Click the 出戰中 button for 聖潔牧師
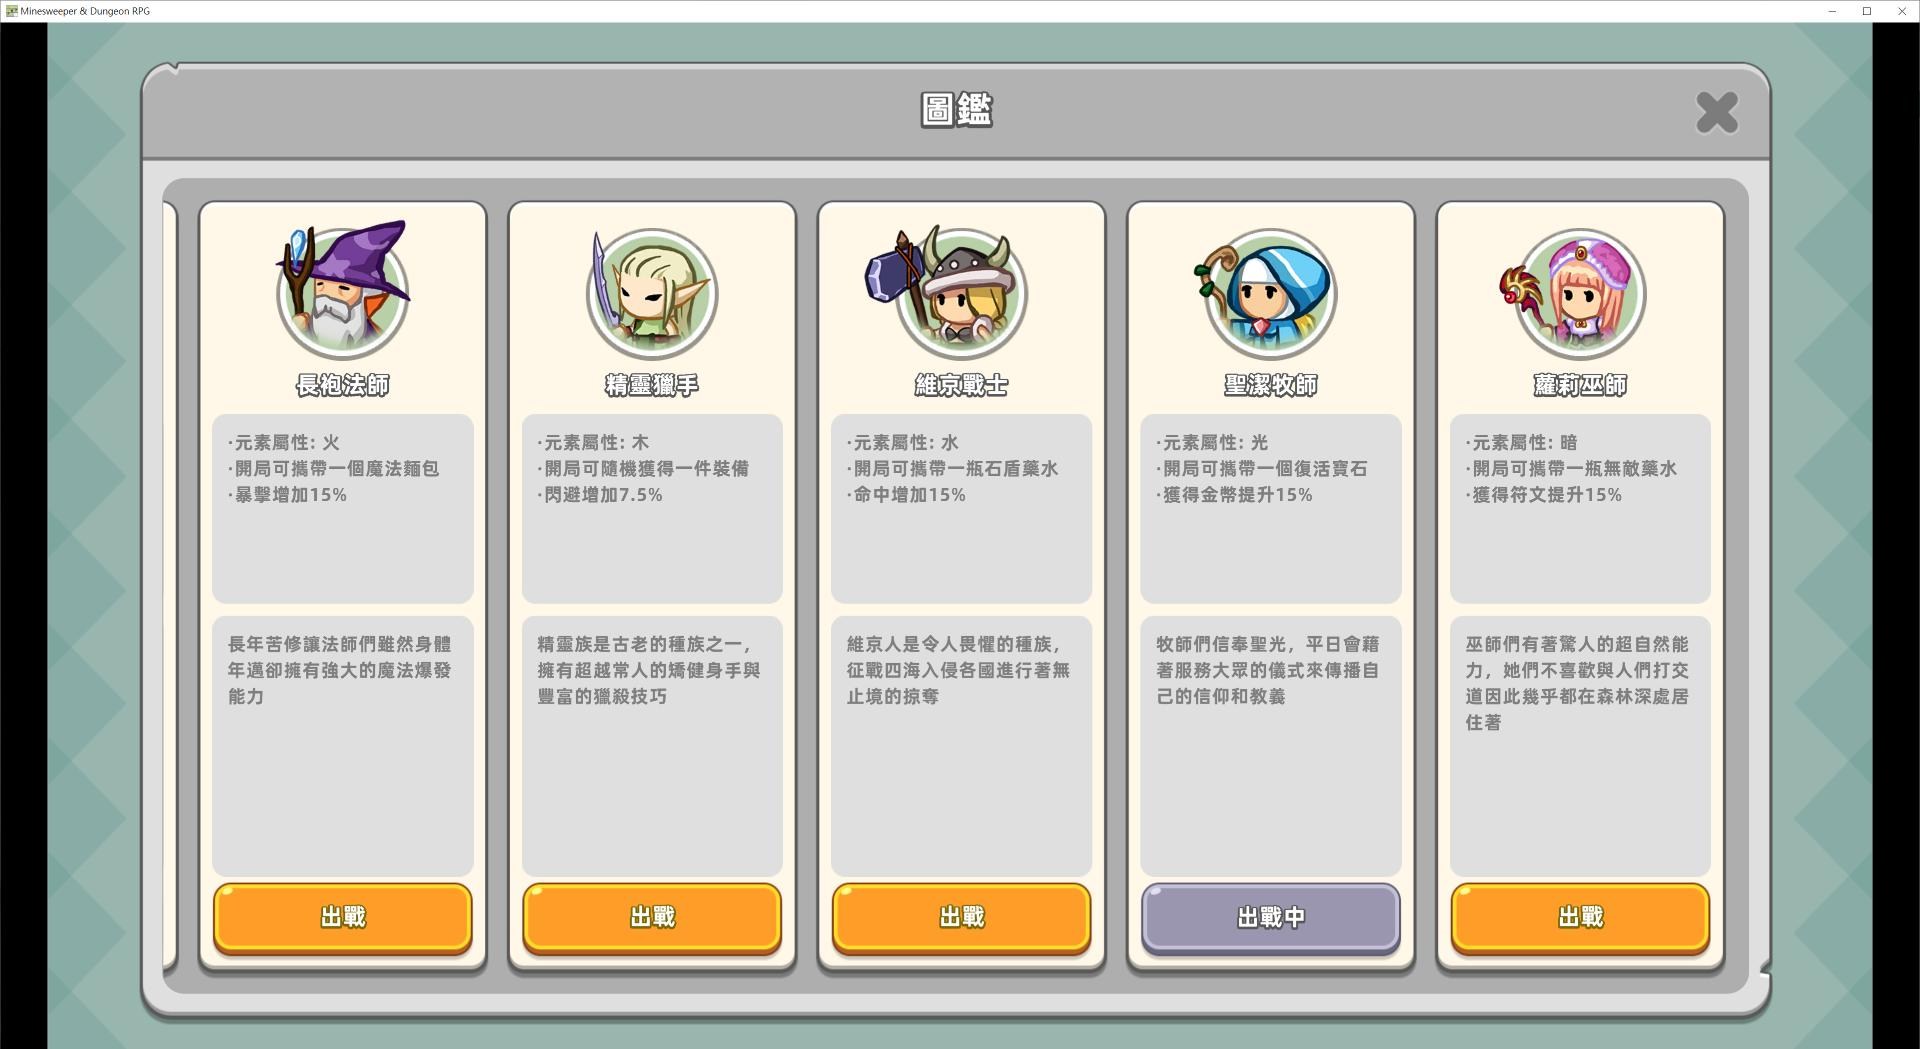The height and width of the screenshot is (1049, 1920). pos(1270,917)
